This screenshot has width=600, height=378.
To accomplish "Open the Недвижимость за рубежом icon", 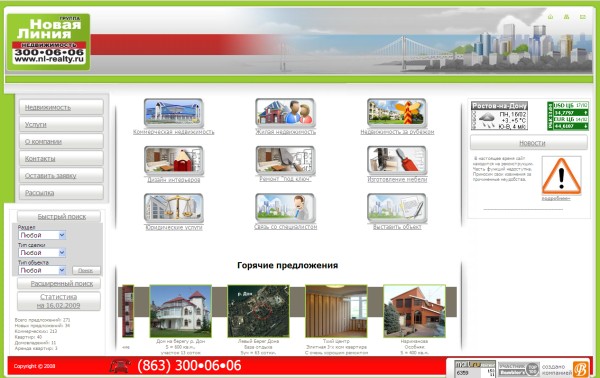I will (397, 113).
